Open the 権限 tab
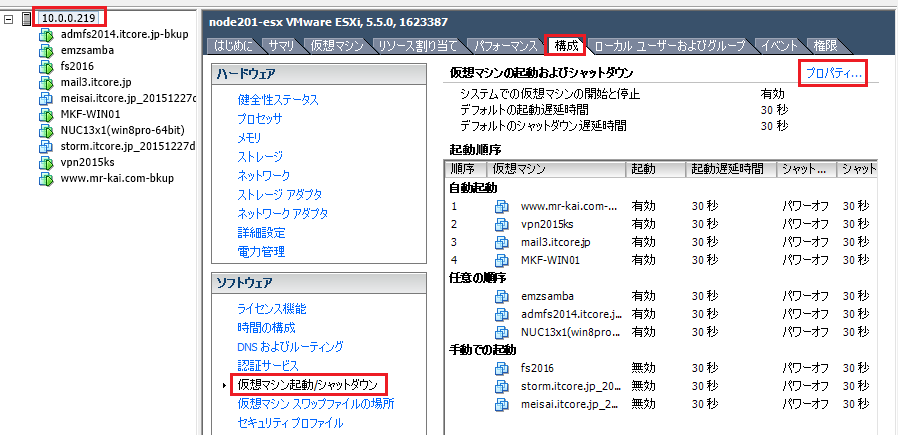 click(825, 46)
